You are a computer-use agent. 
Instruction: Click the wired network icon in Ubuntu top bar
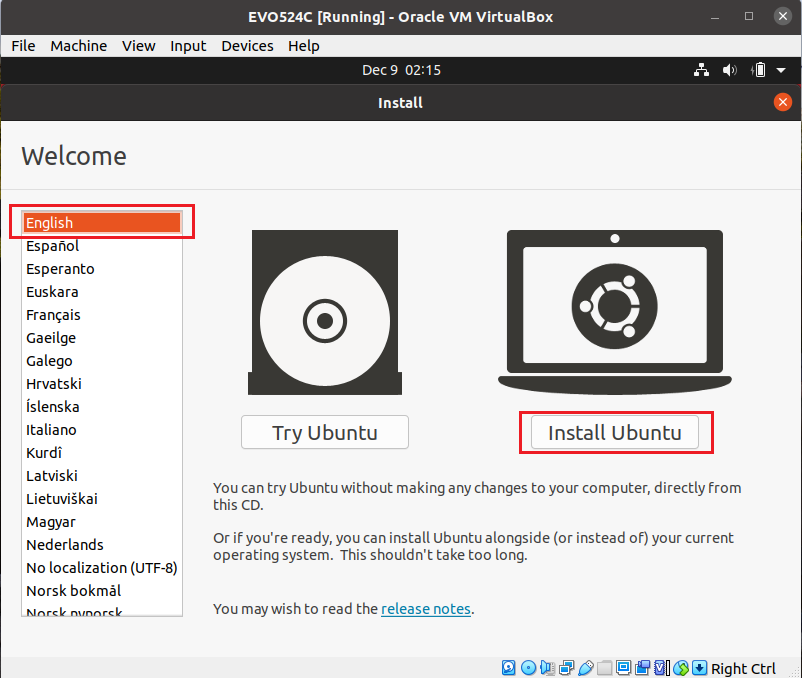[701, 70]
